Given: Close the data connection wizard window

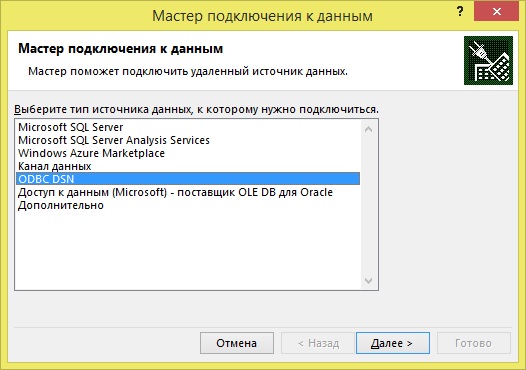Looking at the screenshot, I should coord(496,11).
